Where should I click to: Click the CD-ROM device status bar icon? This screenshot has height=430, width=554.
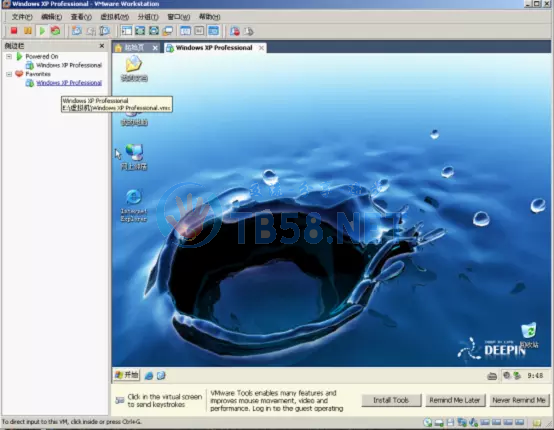point(428,422)
